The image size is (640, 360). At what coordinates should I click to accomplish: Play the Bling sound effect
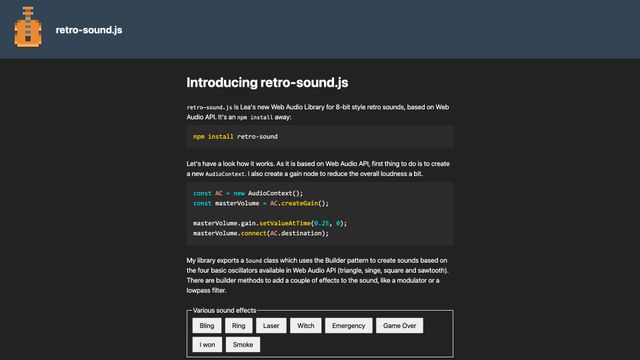coord(207,326)
